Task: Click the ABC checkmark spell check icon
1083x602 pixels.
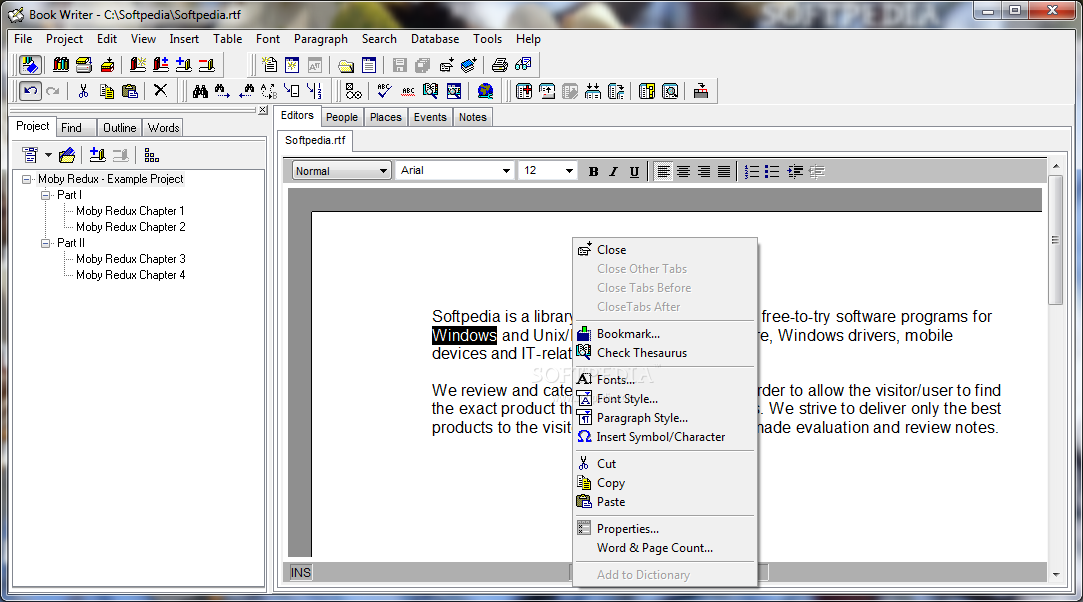Action: point(385,91)
